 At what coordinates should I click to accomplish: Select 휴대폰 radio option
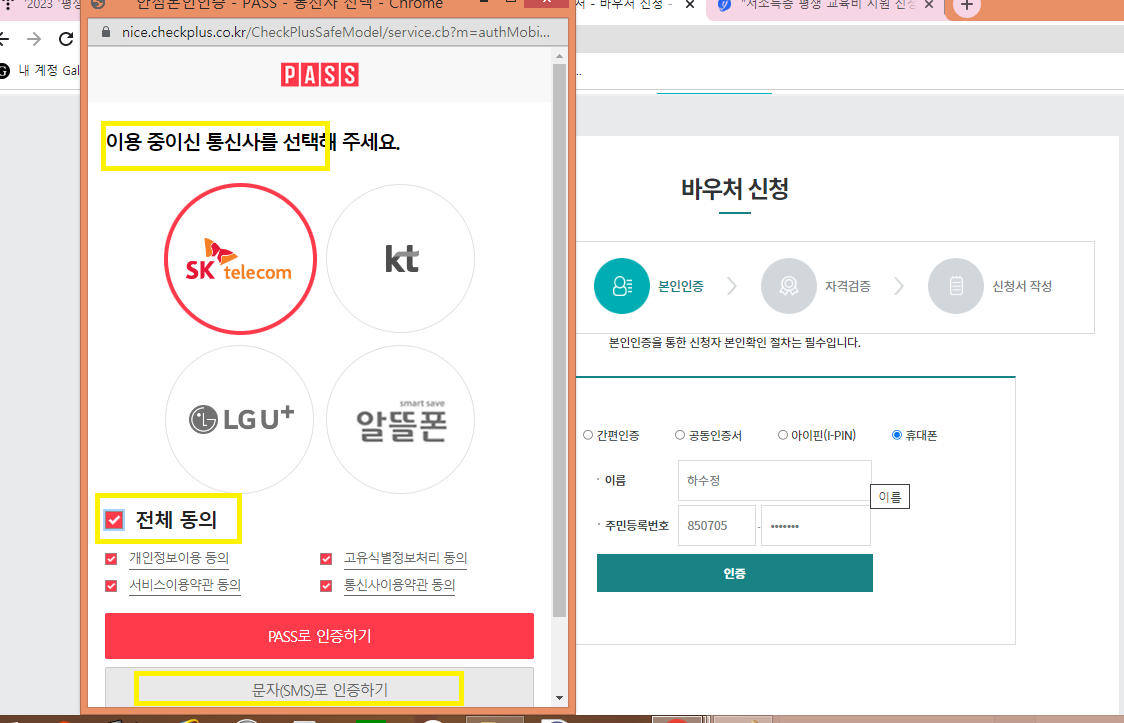point(897,435)
